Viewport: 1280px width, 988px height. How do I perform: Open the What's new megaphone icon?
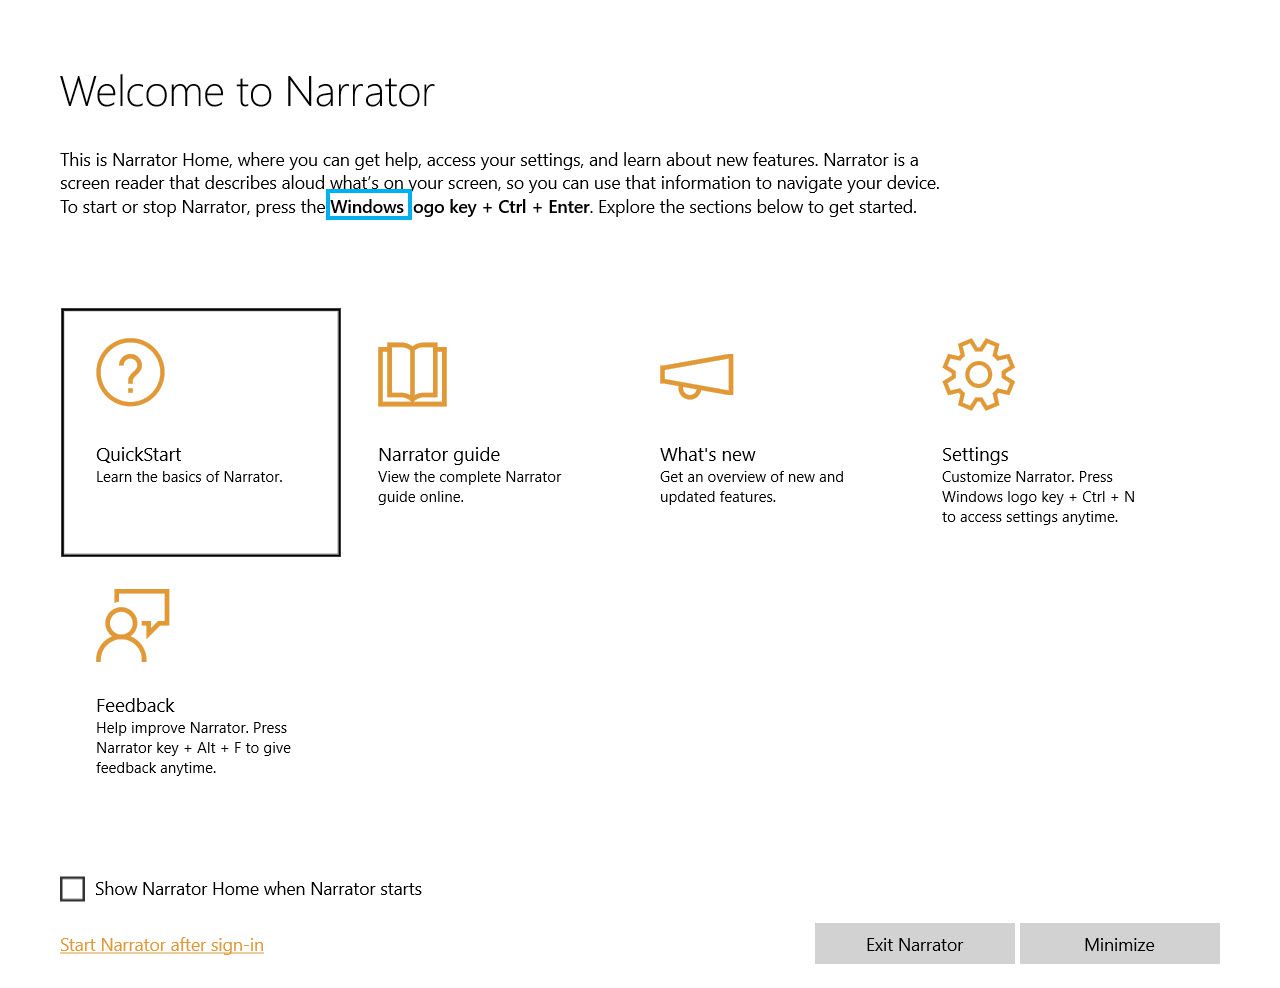[697, 375]
